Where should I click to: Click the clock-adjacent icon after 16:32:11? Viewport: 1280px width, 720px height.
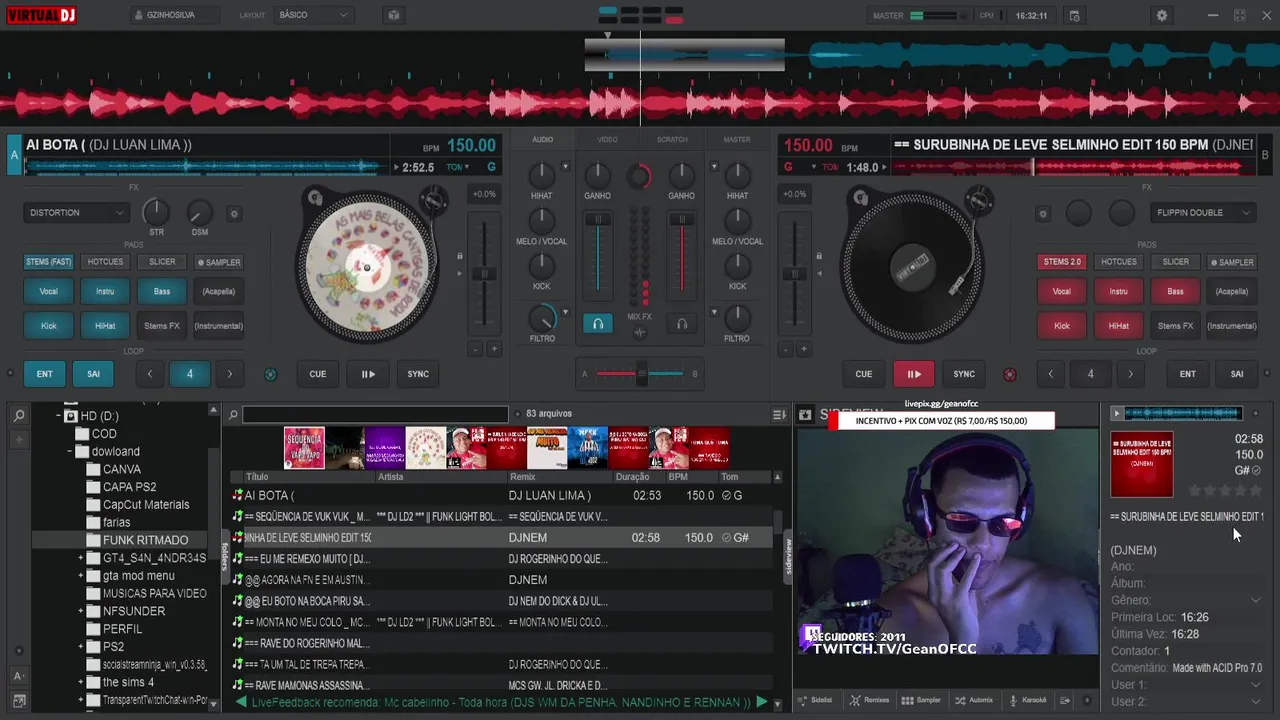(1074, 16)
